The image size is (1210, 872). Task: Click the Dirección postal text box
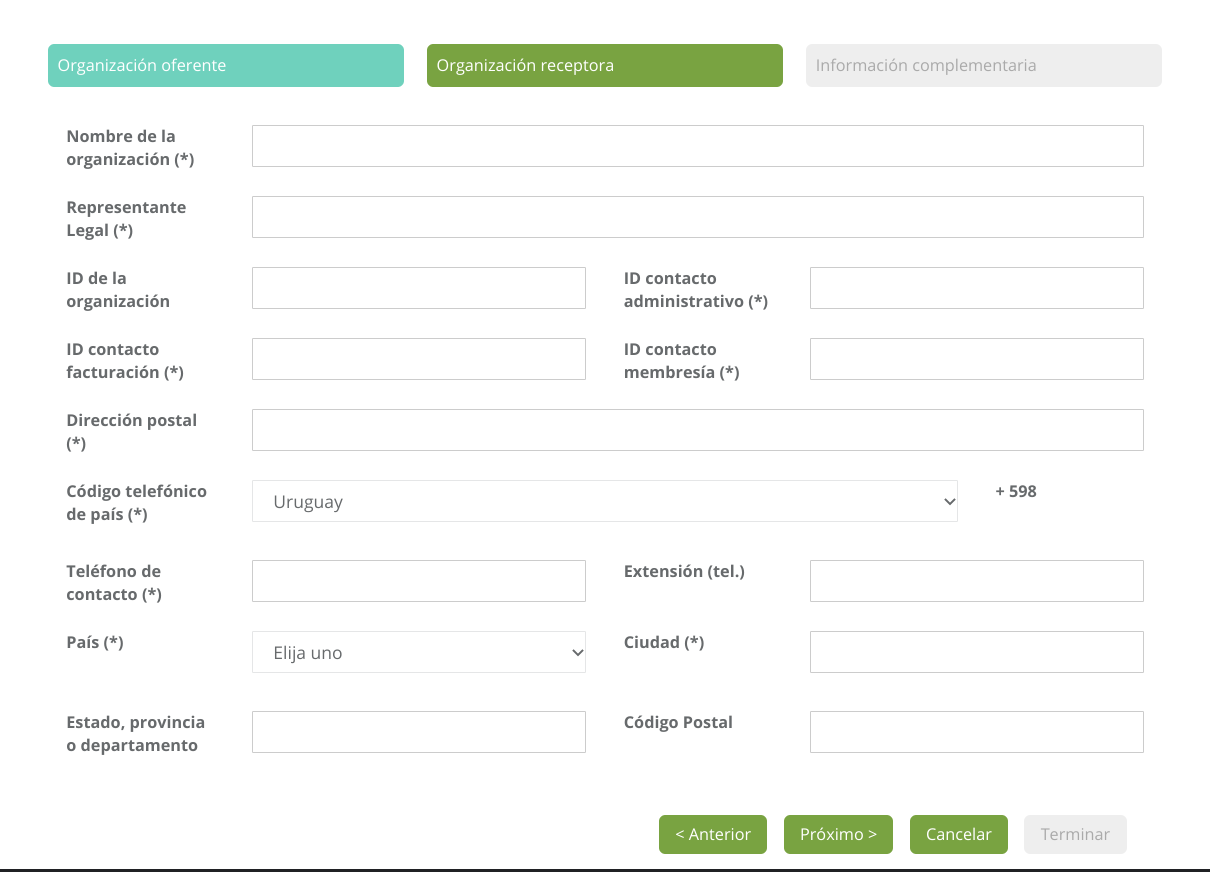click(x=697, y=430)
